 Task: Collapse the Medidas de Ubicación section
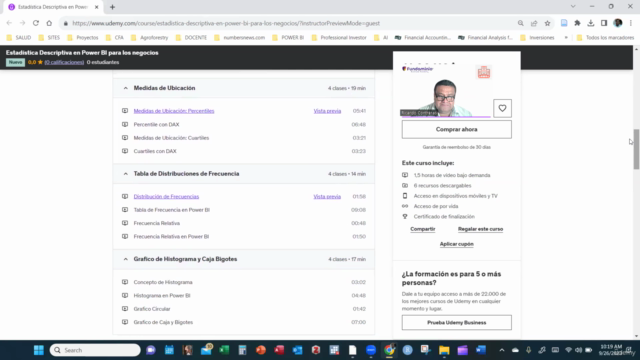click(125, 88)
